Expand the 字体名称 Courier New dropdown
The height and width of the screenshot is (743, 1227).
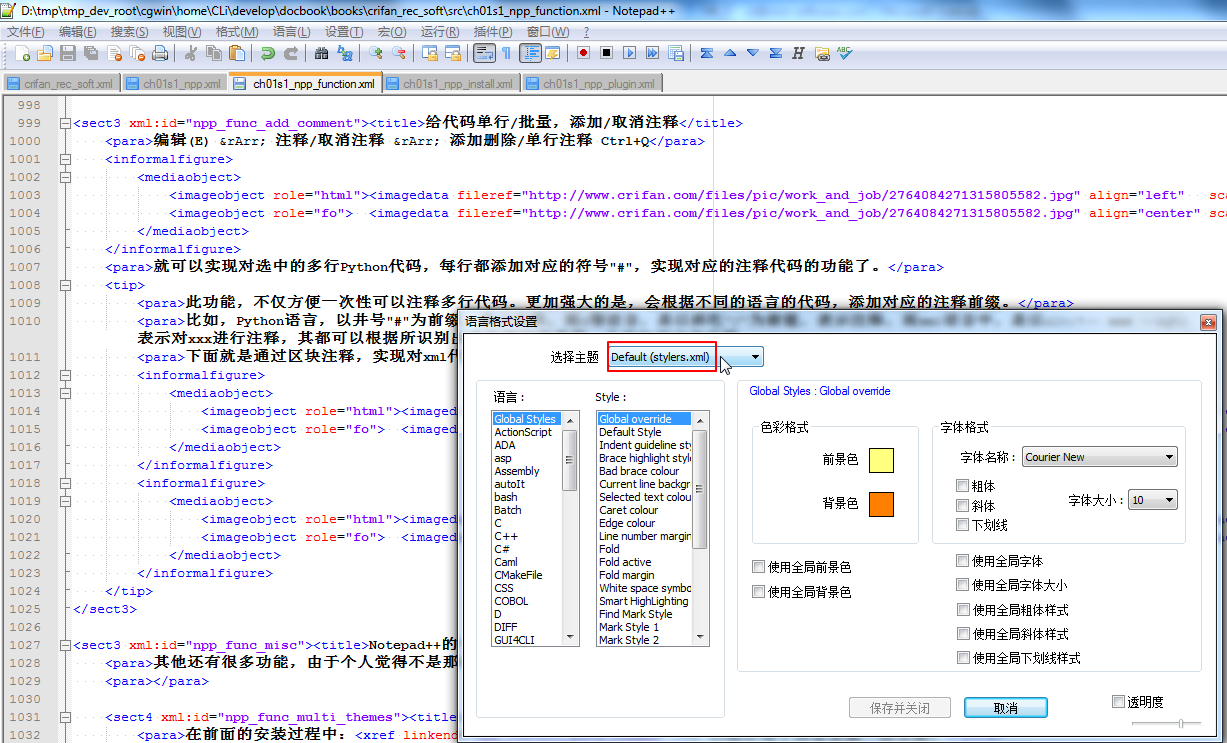[1099, 457]
